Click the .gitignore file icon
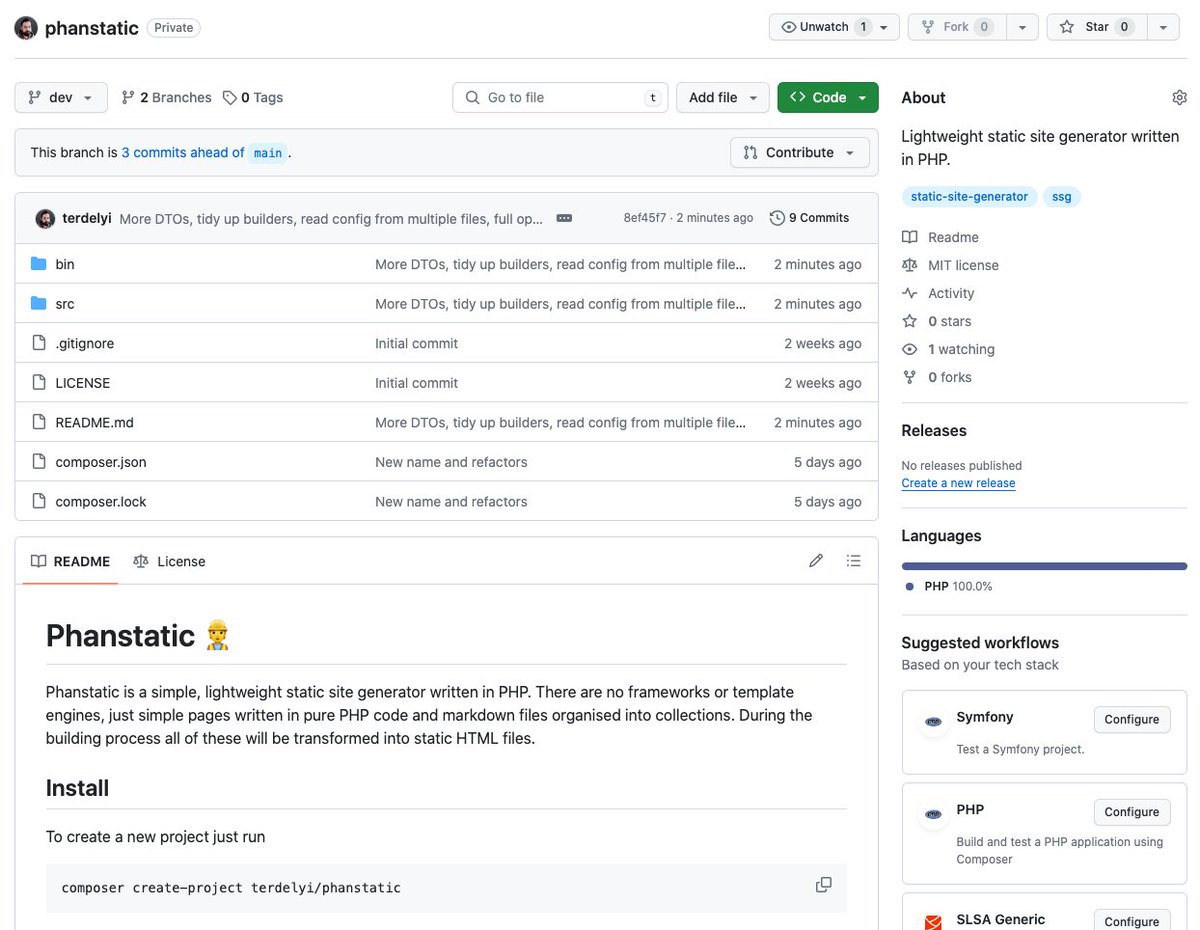The width and height of the screenshot is (1200, 930). point(39,343)
